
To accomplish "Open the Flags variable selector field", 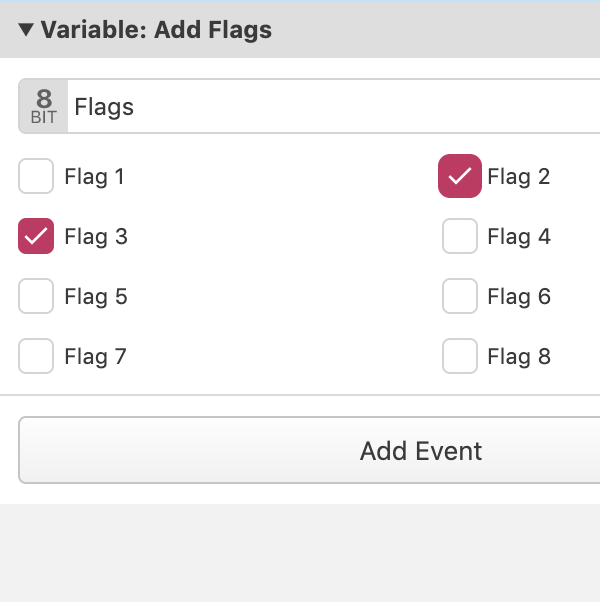I will pyautogui.click(x=334, y=106).
